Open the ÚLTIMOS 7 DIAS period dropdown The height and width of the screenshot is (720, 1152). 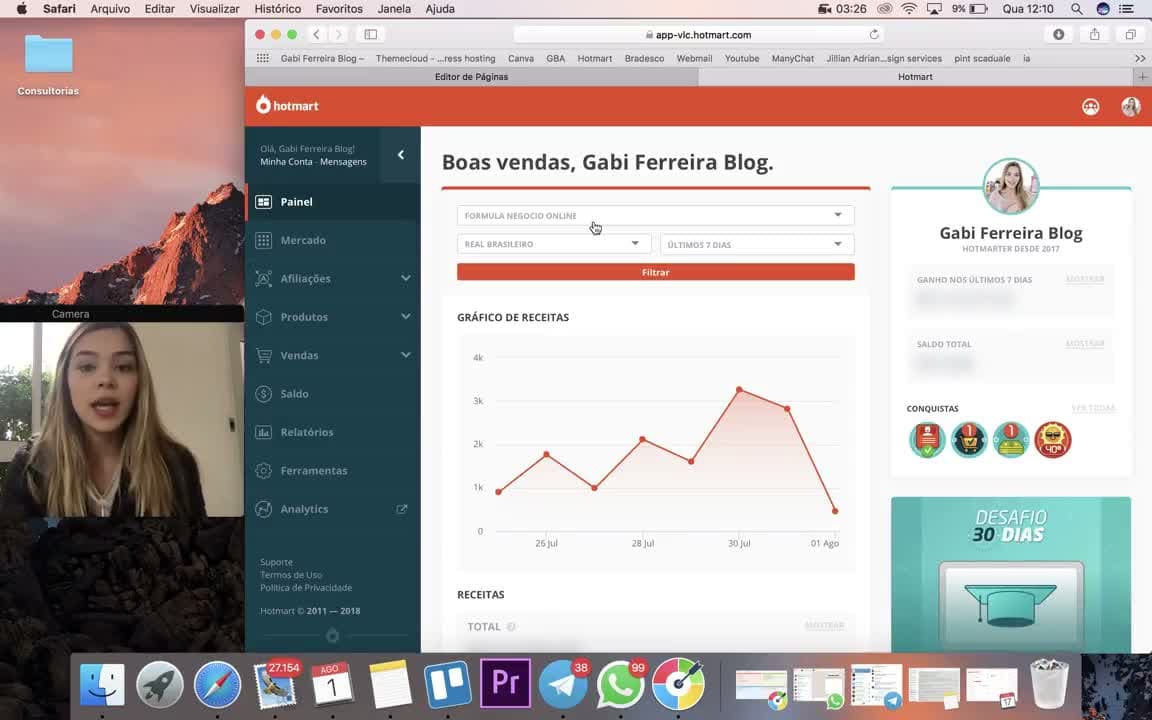[757, 244]
